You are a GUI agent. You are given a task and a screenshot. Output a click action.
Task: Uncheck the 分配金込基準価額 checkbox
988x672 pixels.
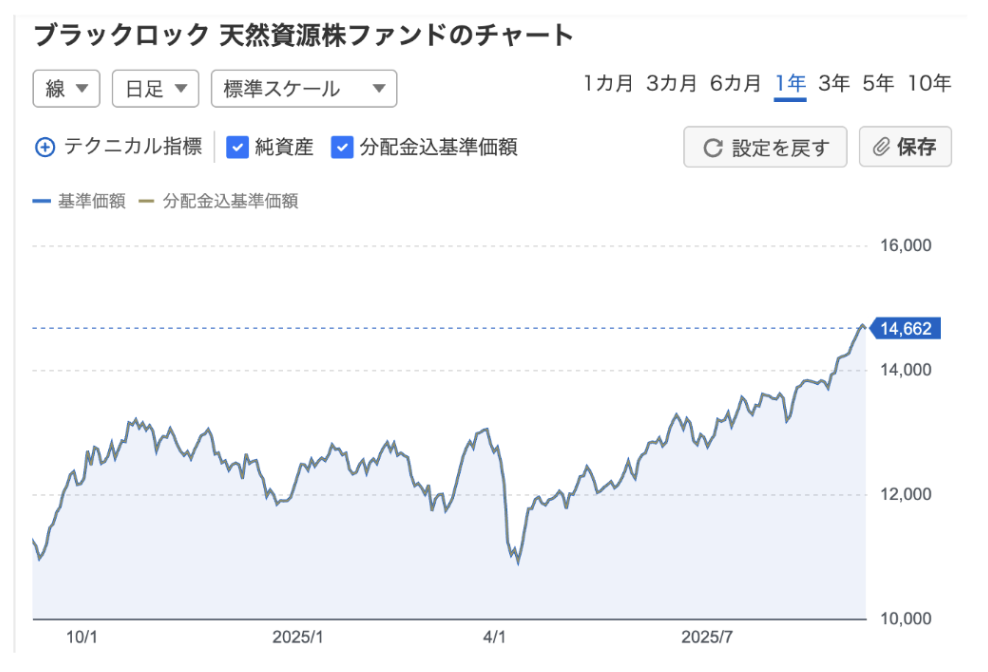coord(343,148)
